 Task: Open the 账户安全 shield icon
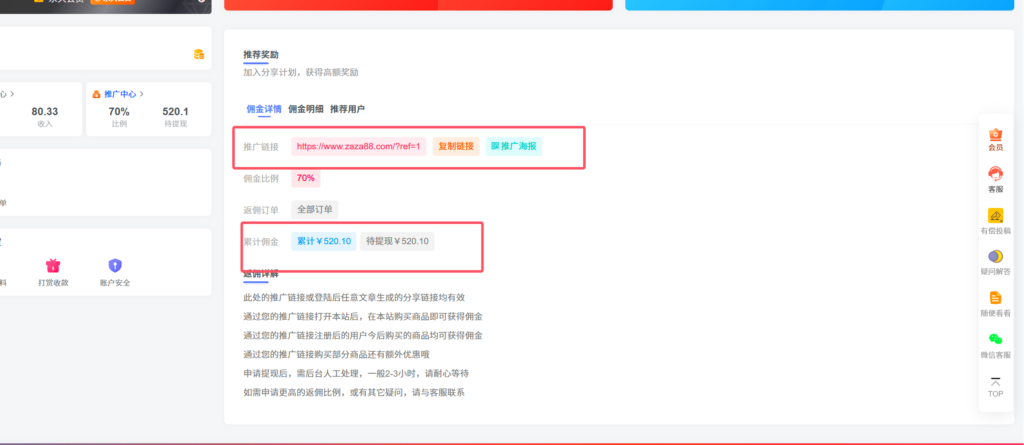click(x=115, y=265)
